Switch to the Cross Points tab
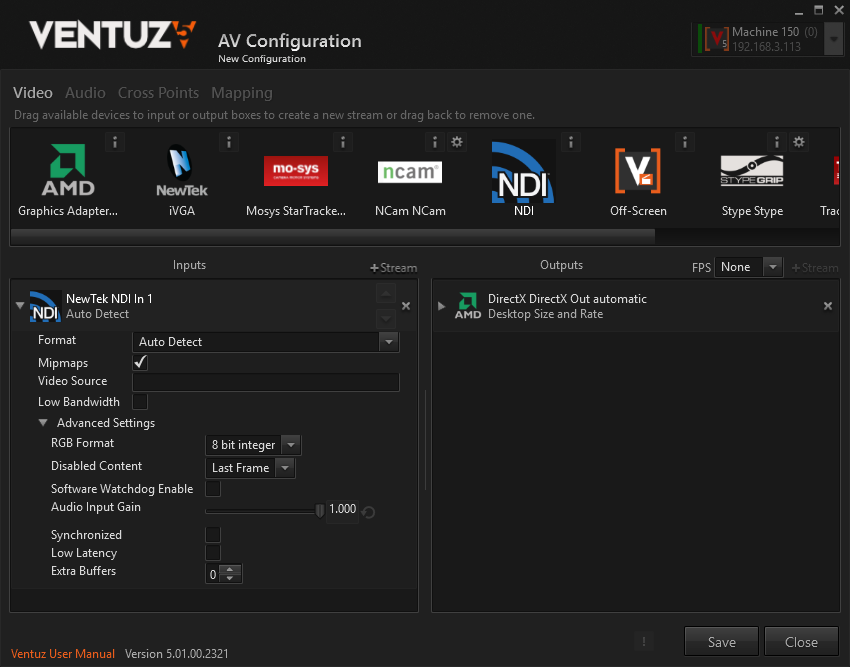850x667 pixels. click(x=158, y=93)
